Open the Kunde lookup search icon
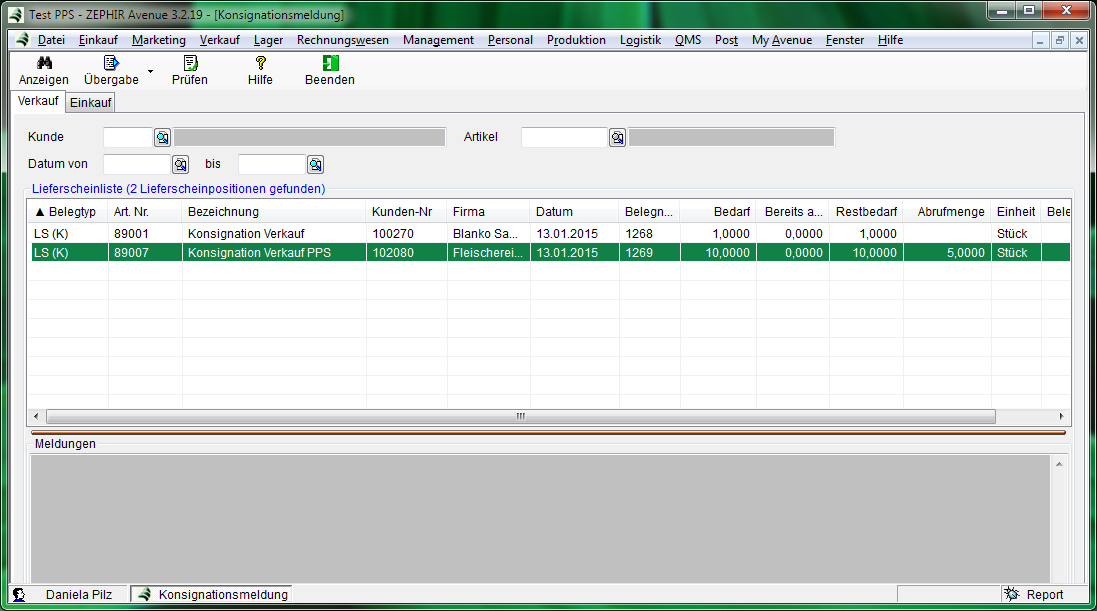 point(162,138)
